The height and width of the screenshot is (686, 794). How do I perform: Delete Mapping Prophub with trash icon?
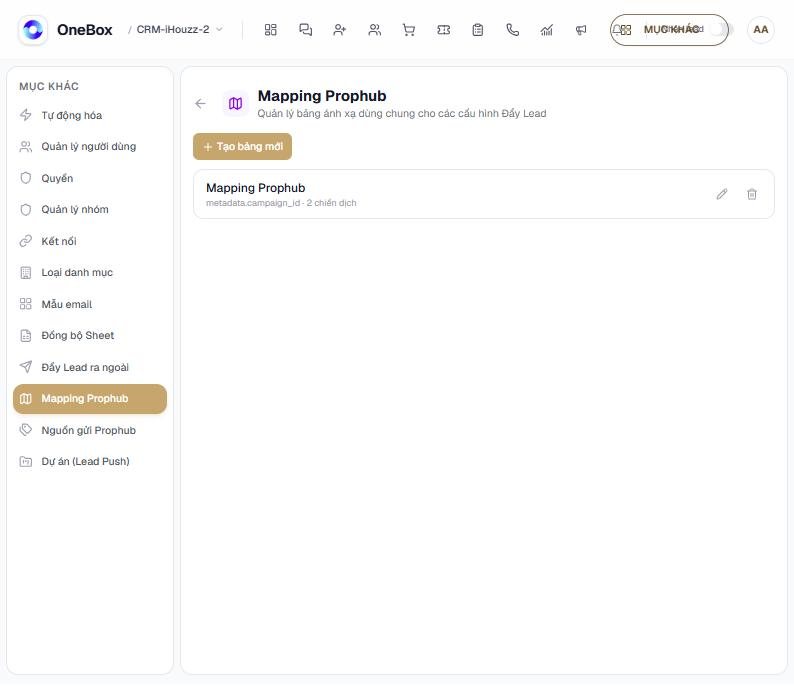tap(752, 194)
